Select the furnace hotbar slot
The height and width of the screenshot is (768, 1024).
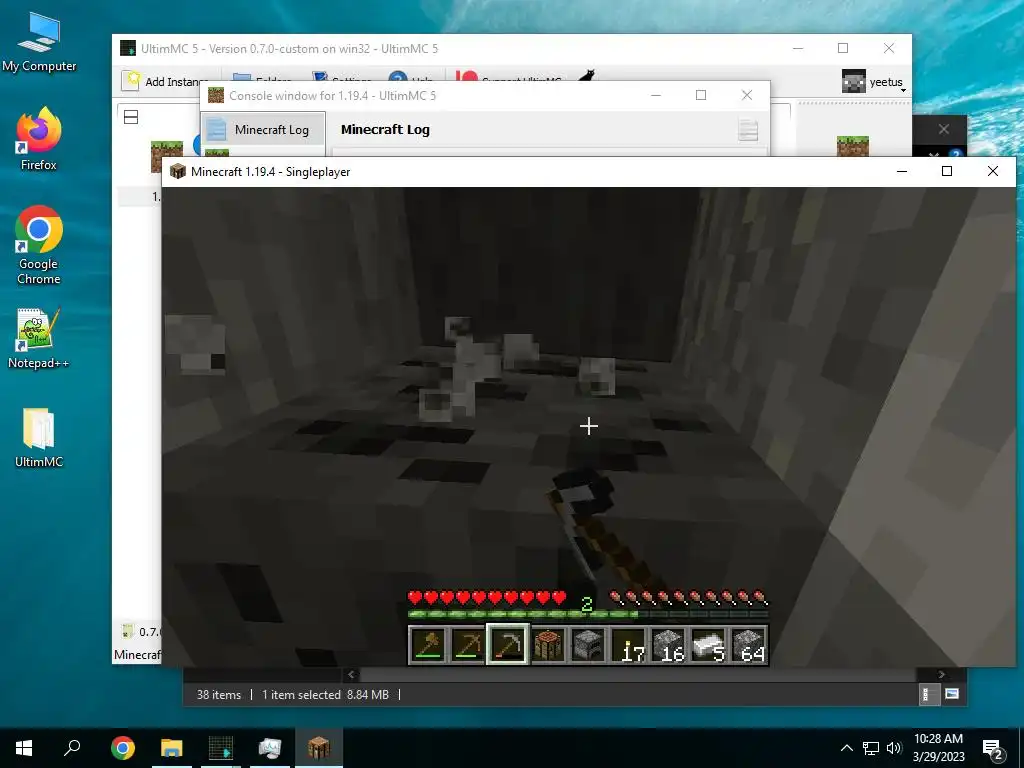click(588, 645)
